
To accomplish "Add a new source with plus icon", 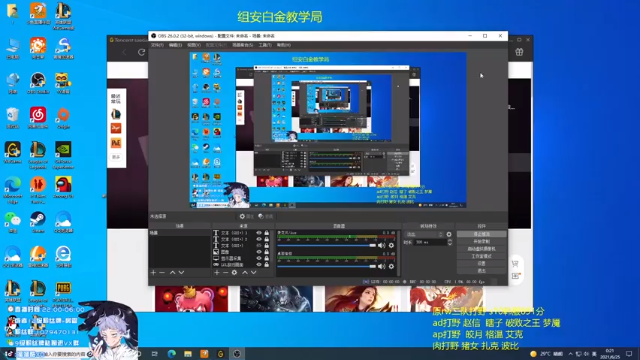I will (x=217, y=272).
